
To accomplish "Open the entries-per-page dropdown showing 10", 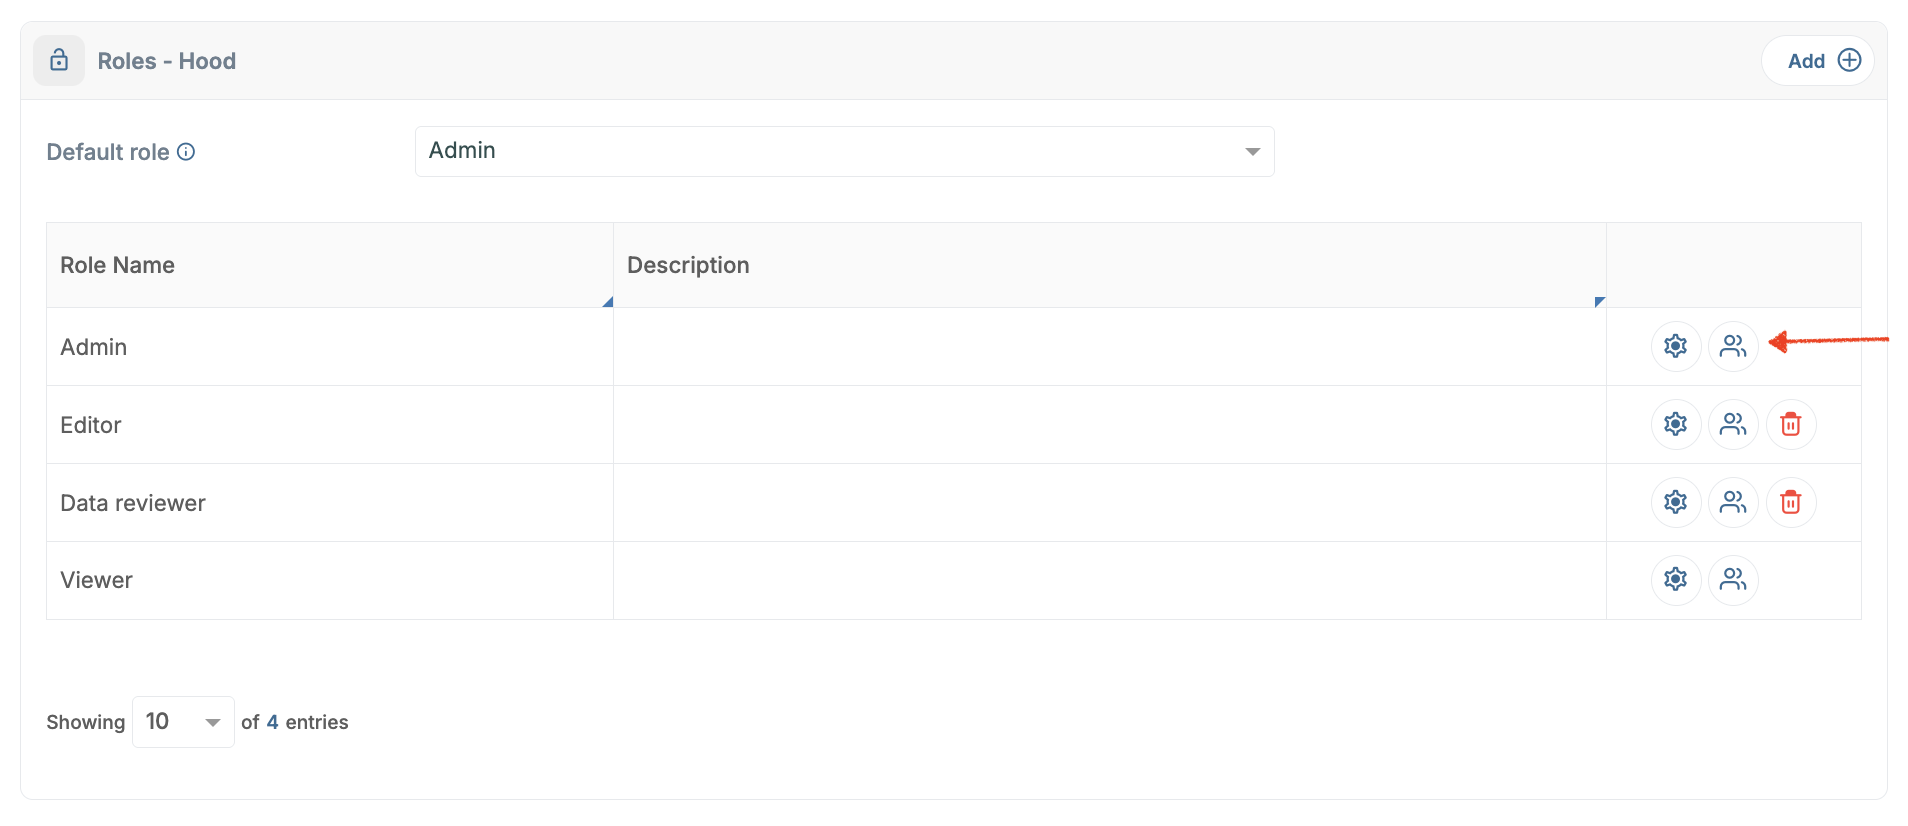I will click(183, 722).
